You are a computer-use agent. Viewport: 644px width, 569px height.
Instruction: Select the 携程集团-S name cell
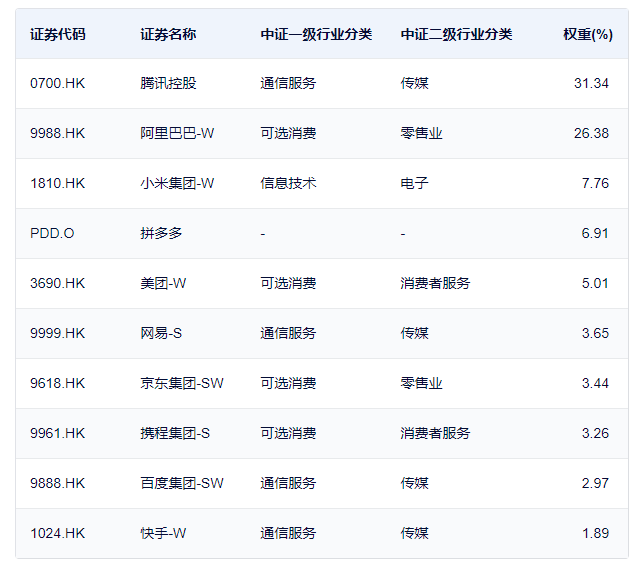[x=175, y=433]
